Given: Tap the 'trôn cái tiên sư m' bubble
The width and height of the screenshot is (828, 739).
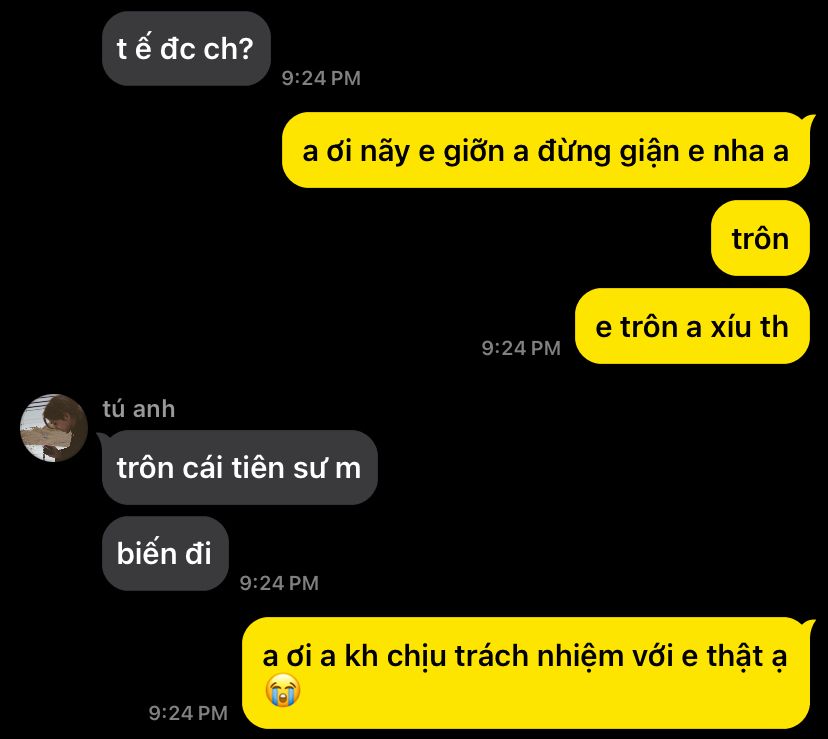Looking at the screenshot, I should (240, 467).
